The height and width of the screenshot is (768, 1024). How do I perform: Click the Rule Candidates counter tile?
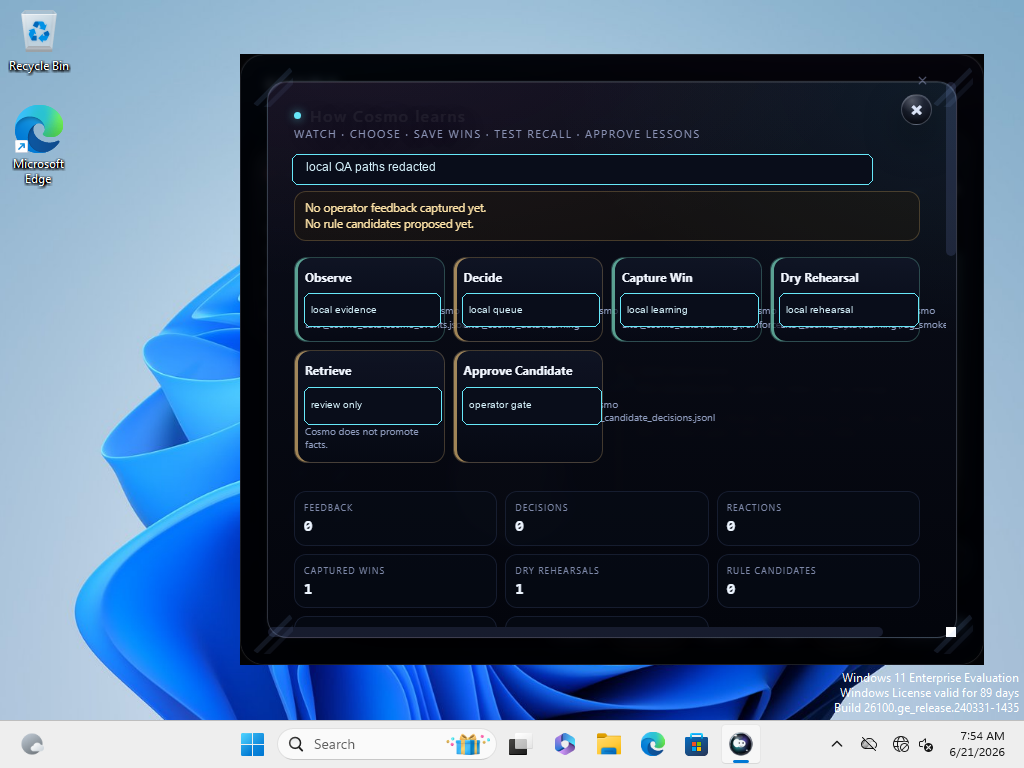(x=818, y=581)
